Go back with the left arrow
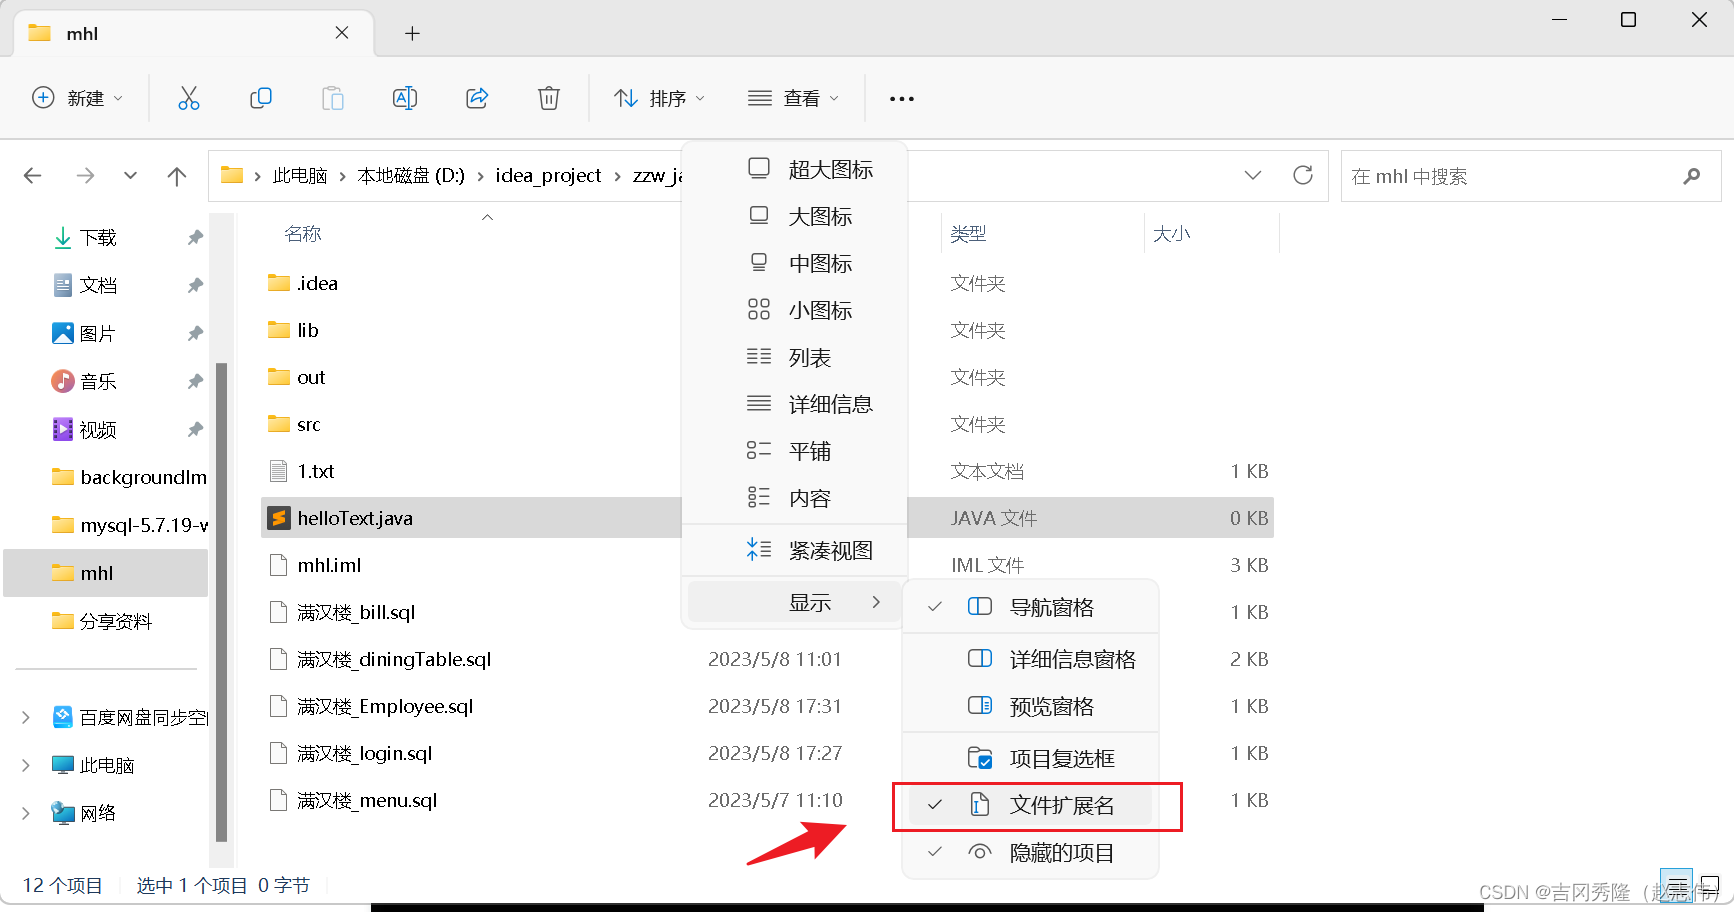Image resolution: width=1734 pixels, height=912 pixels. [x=33, y=176]
